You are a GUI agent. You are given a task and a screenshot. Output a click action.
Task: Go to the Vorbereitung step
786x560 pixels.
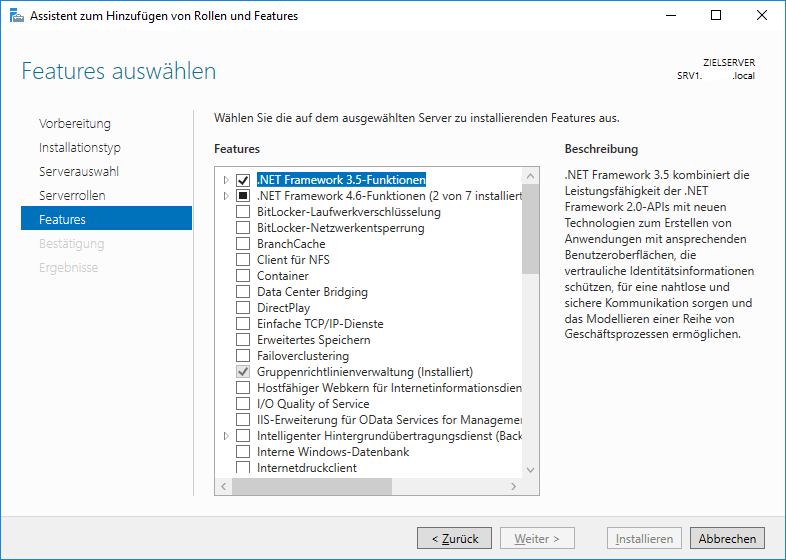pos(75,124)
